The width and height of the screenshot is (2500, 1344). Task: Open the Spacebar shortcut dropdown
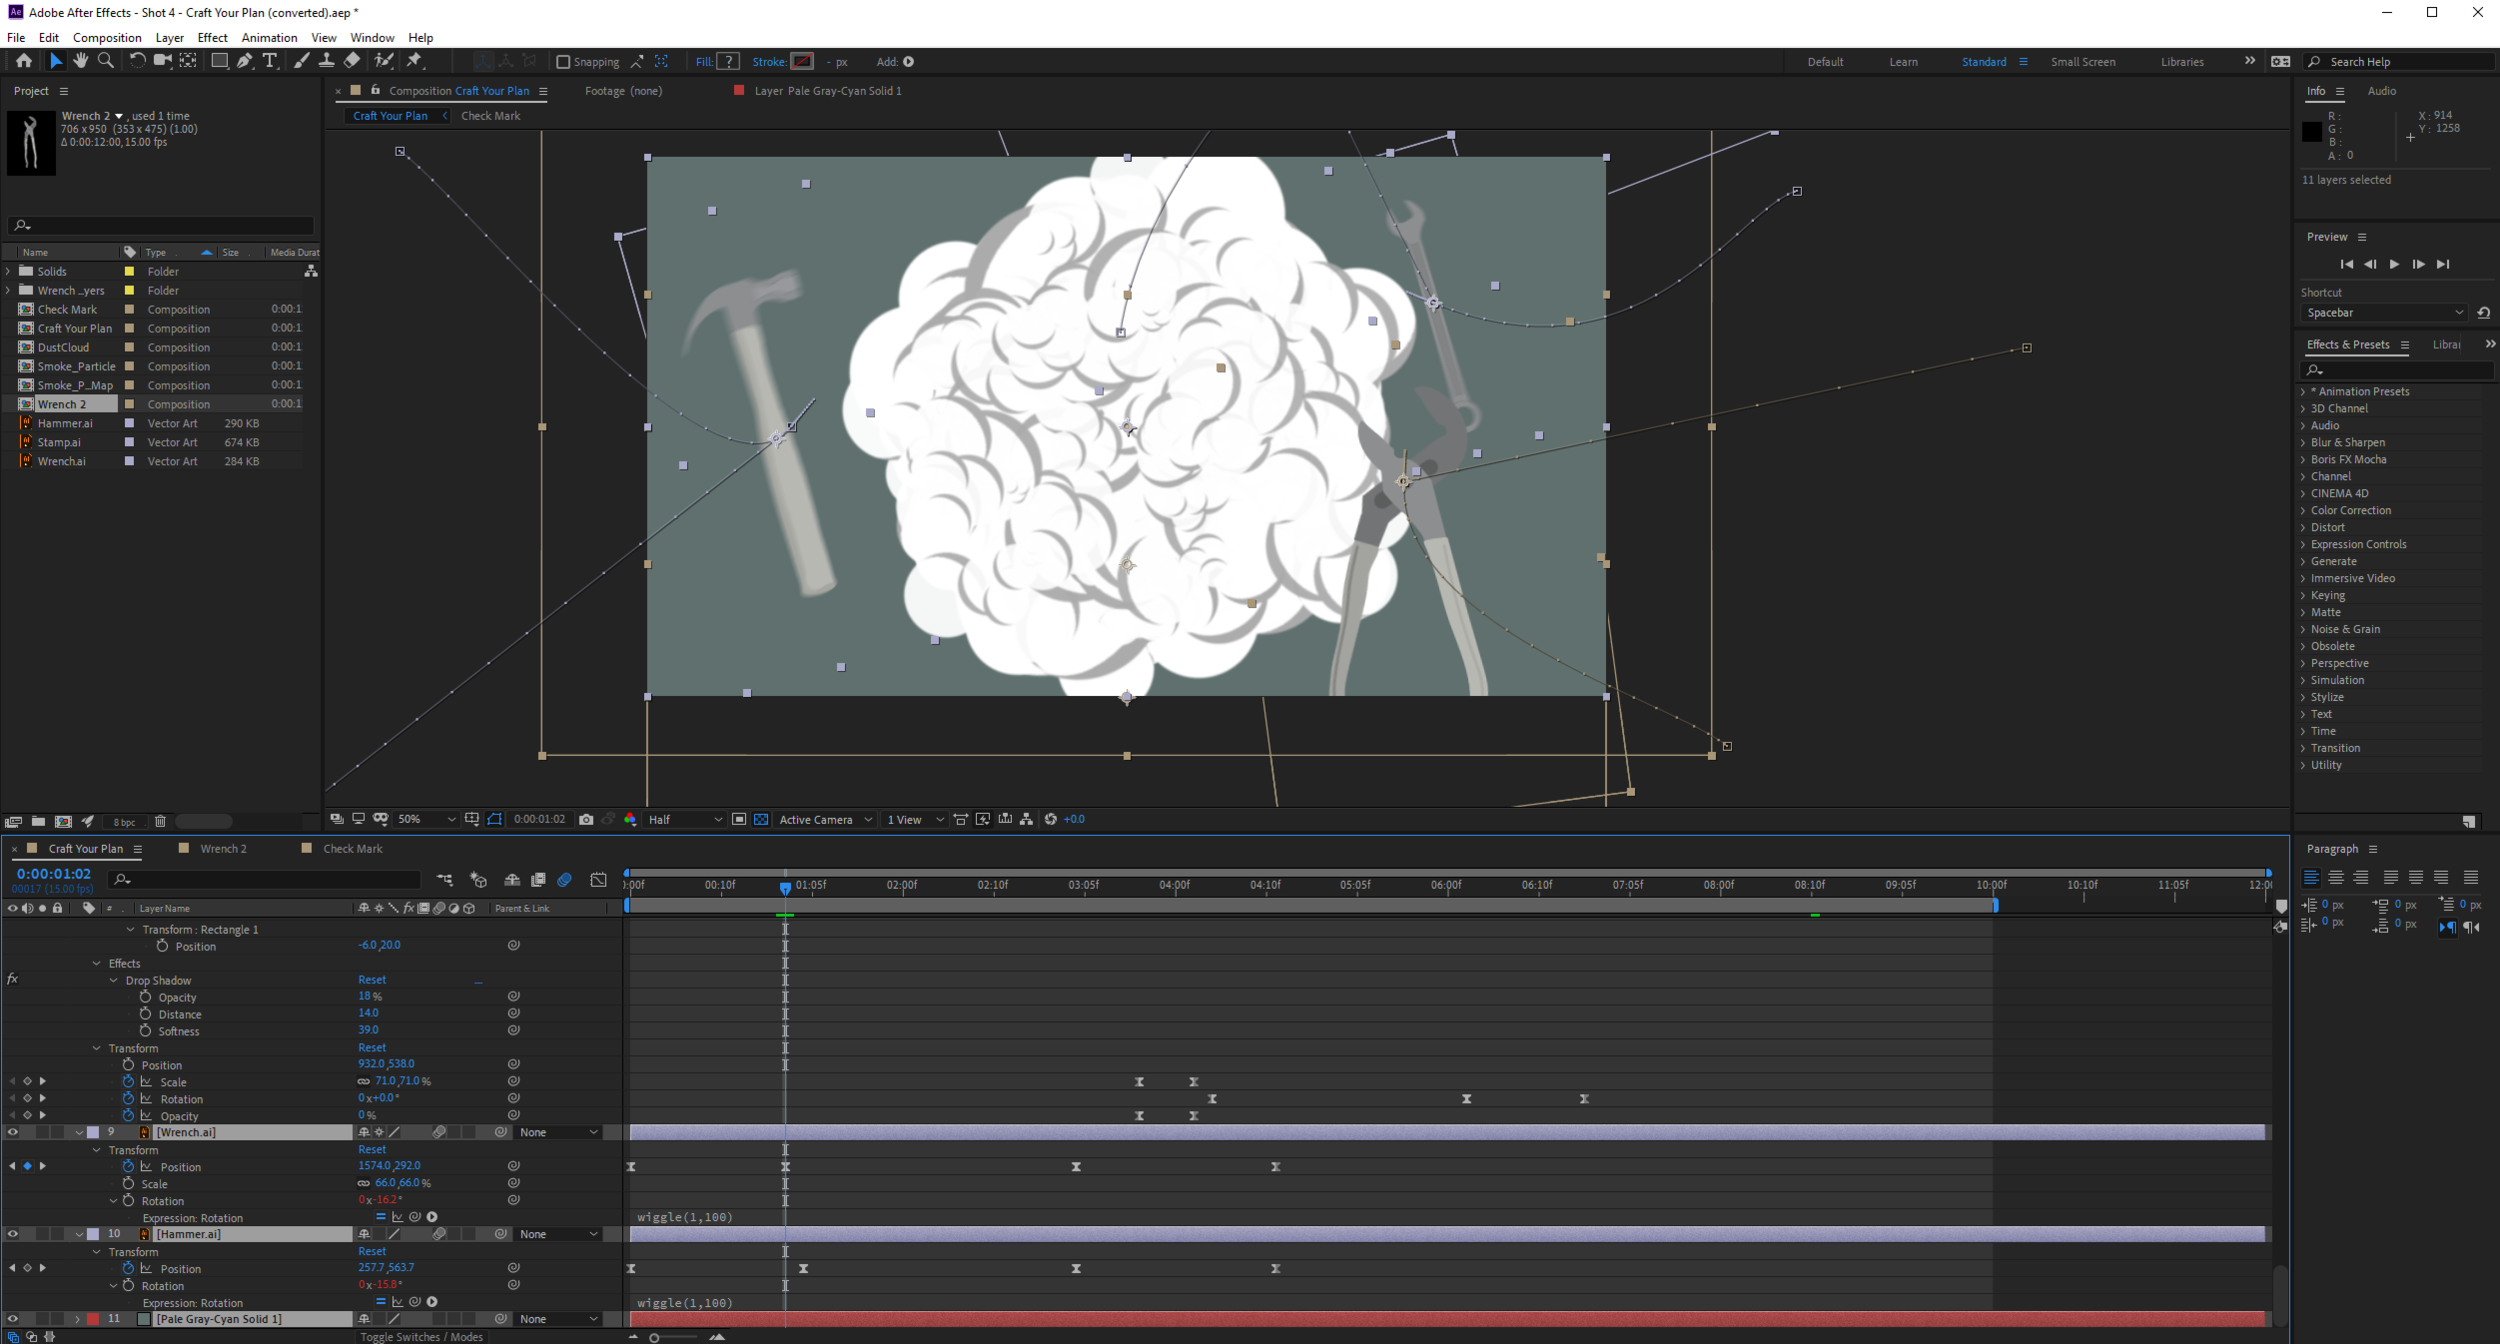point(2384,313)
